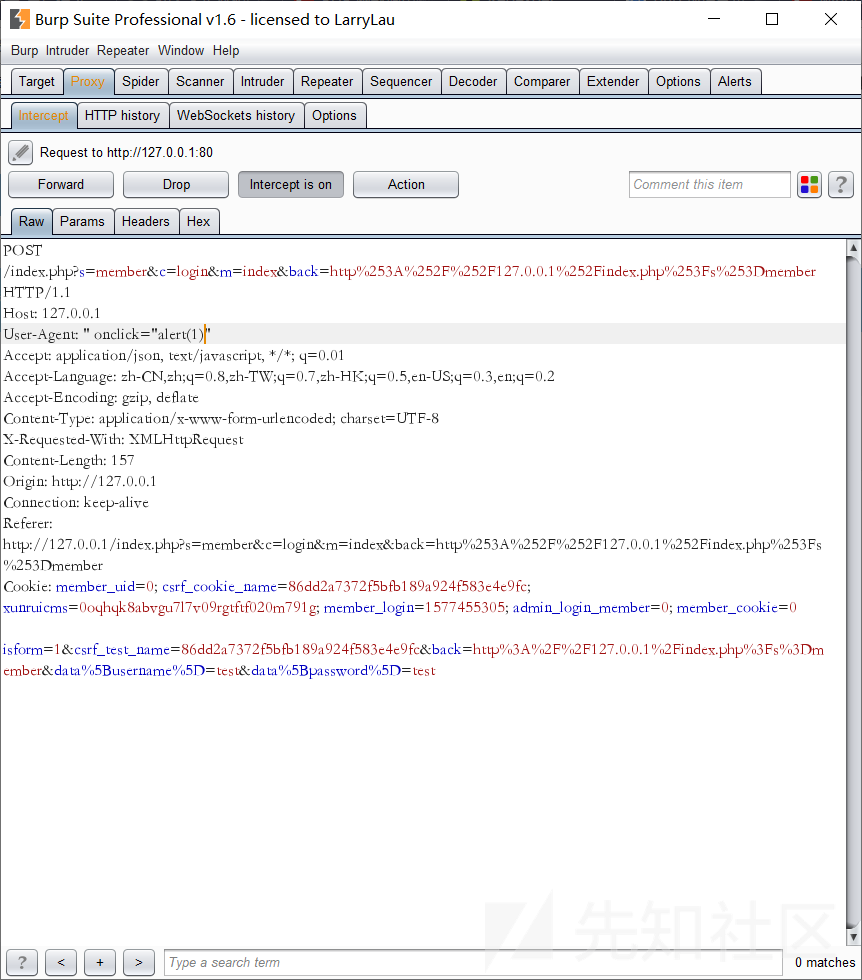Drop the intercepted request
The image size is (862, 980).
pyautogui.click(x=176, y=184)
